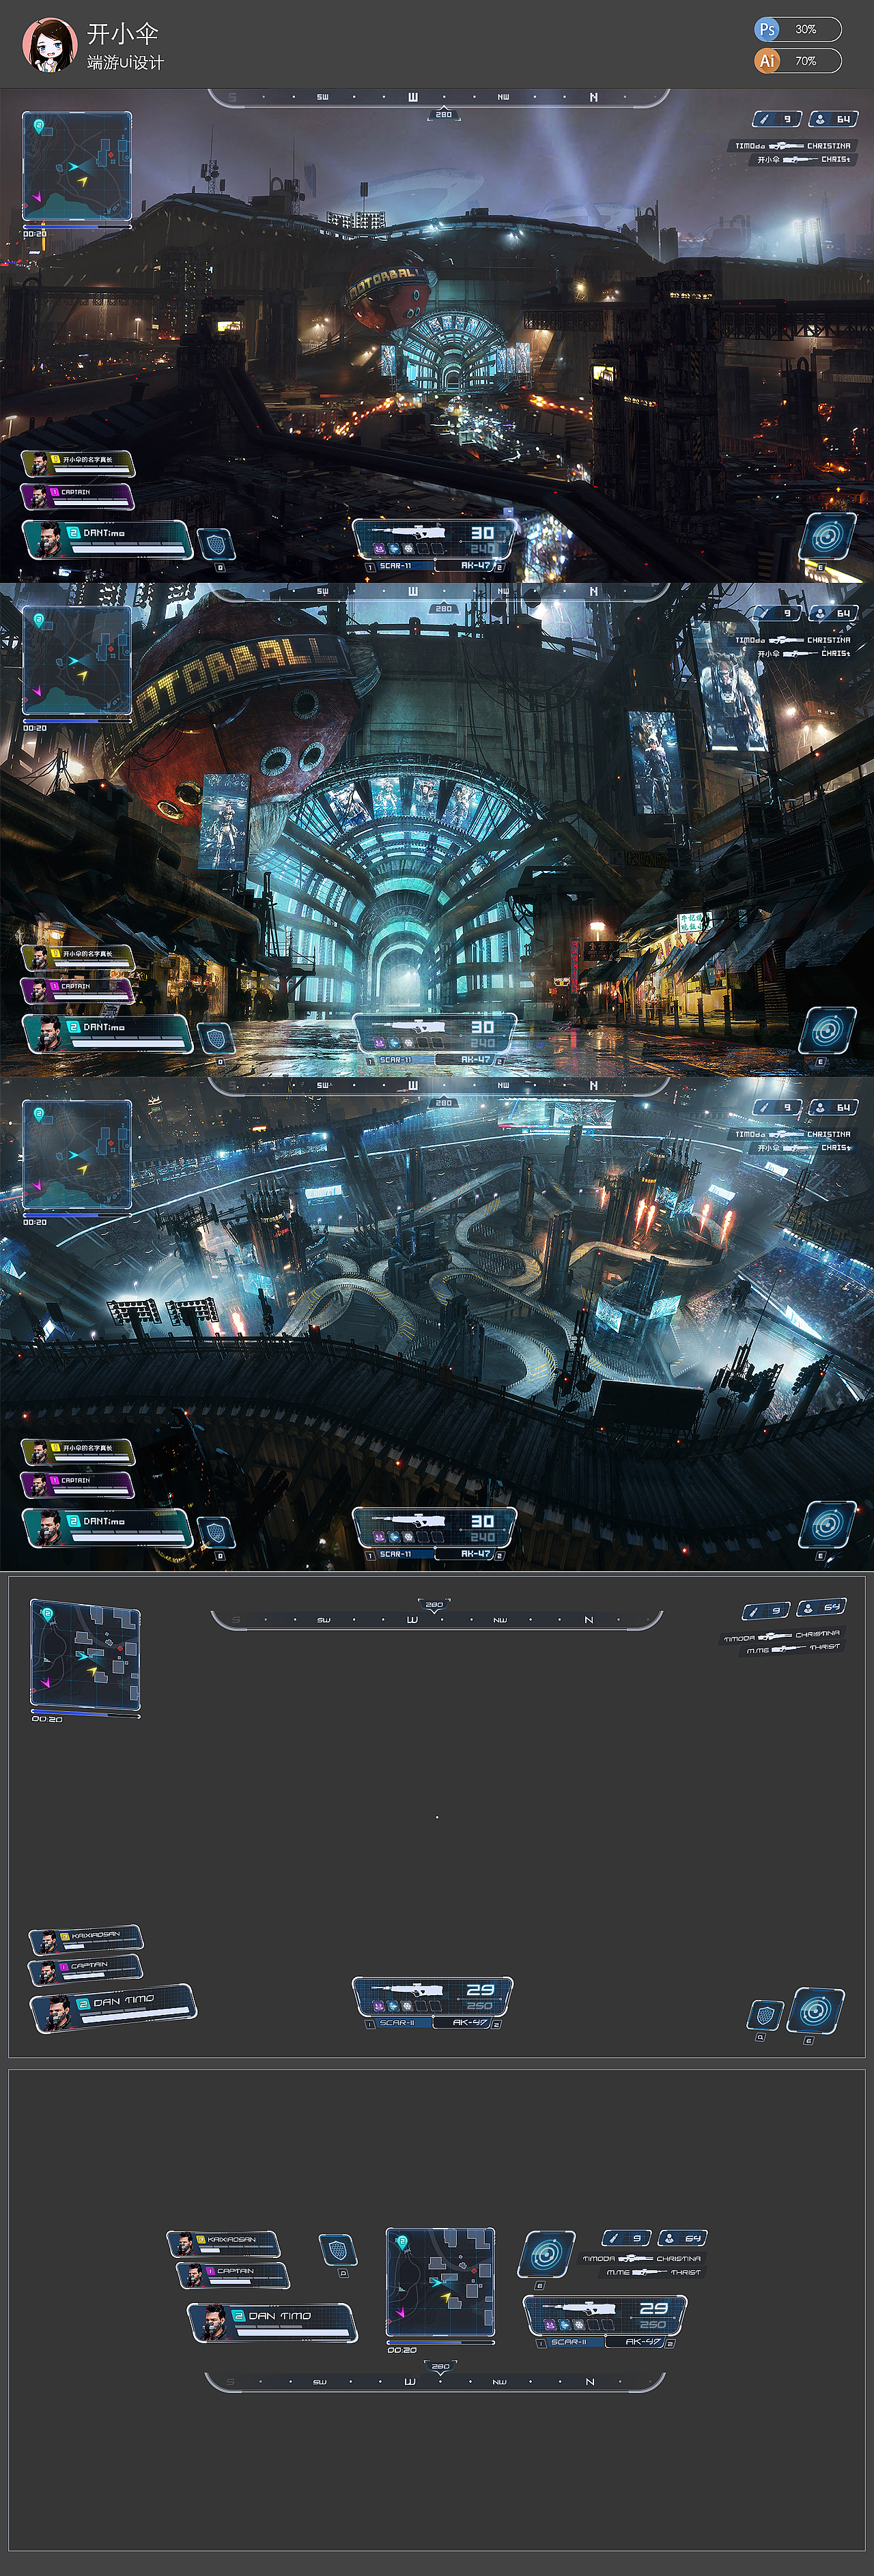The width and height of the screenshot is (874, 2576).
Task: Click the author avatar portrait
Action: pyautogui.click(x=50, y=44)
